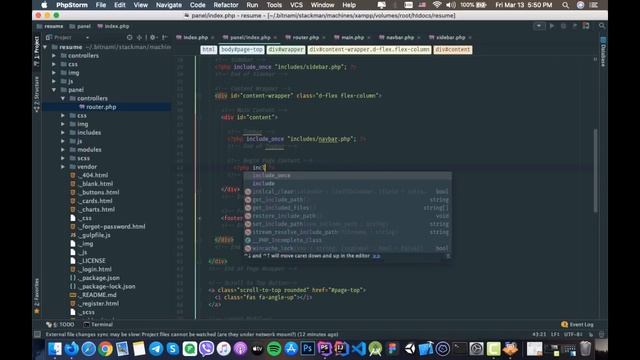This screenshot has width=640, height=360.
Task: Expand the top-level img folder
Action: (54, 73)
